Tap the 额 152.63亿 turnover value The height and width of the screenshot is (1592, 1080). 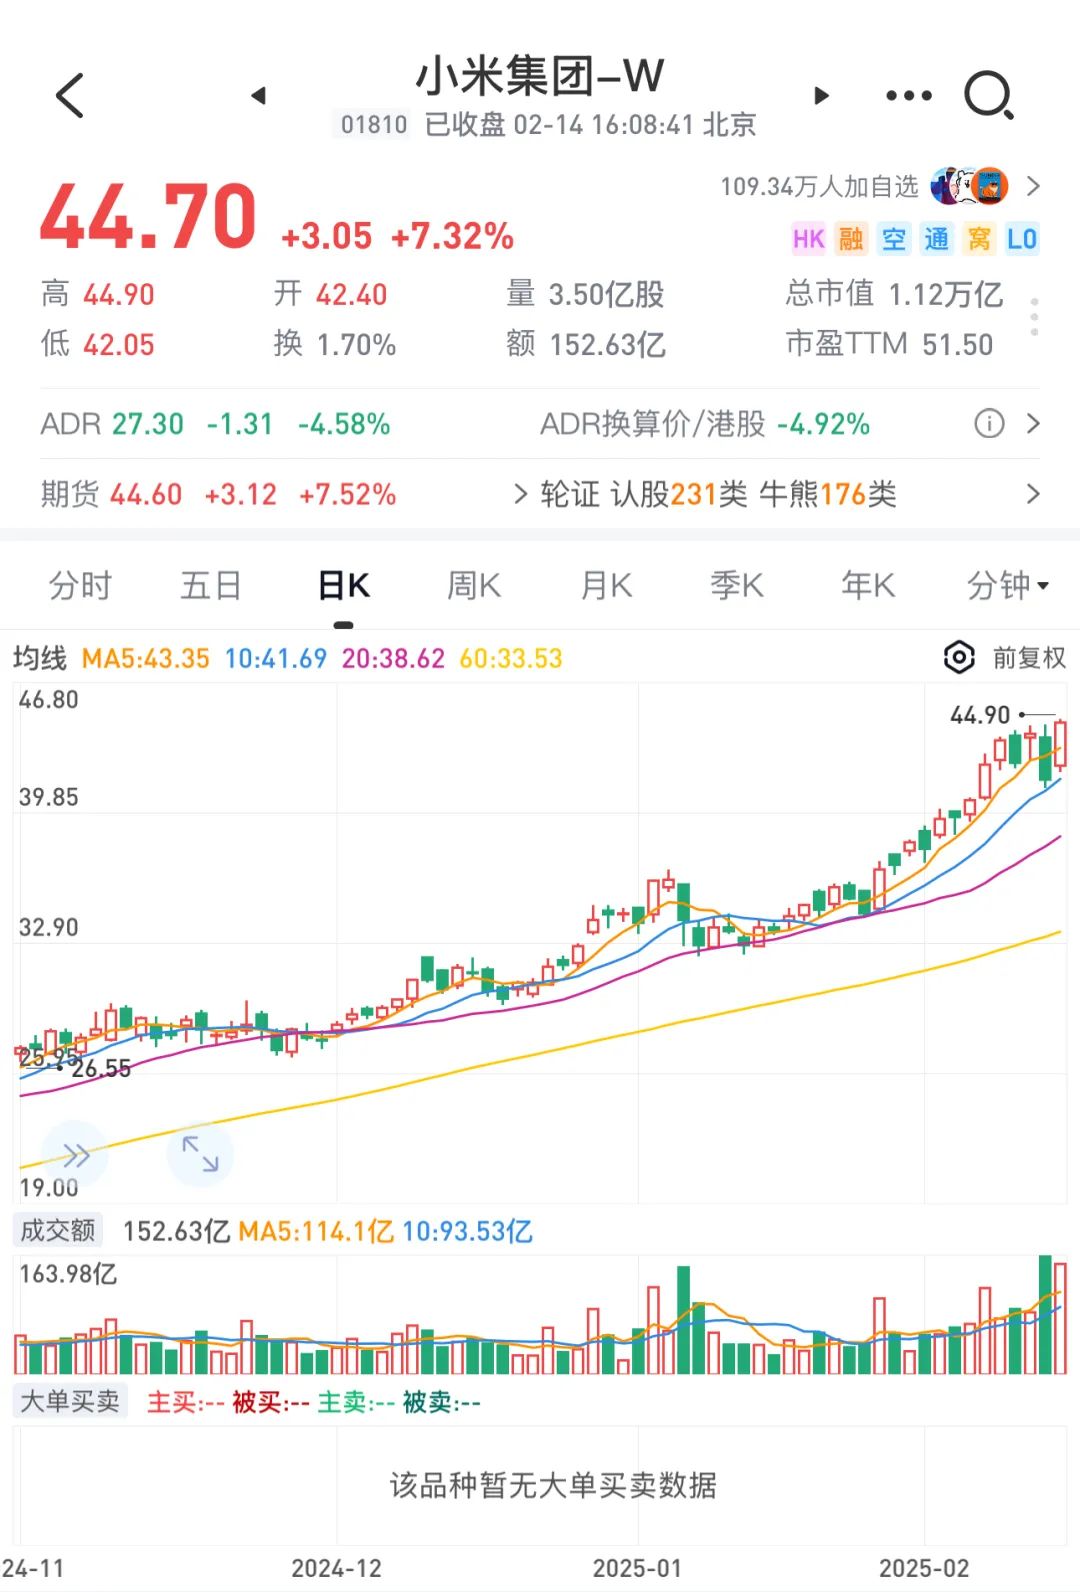point(586,344)
